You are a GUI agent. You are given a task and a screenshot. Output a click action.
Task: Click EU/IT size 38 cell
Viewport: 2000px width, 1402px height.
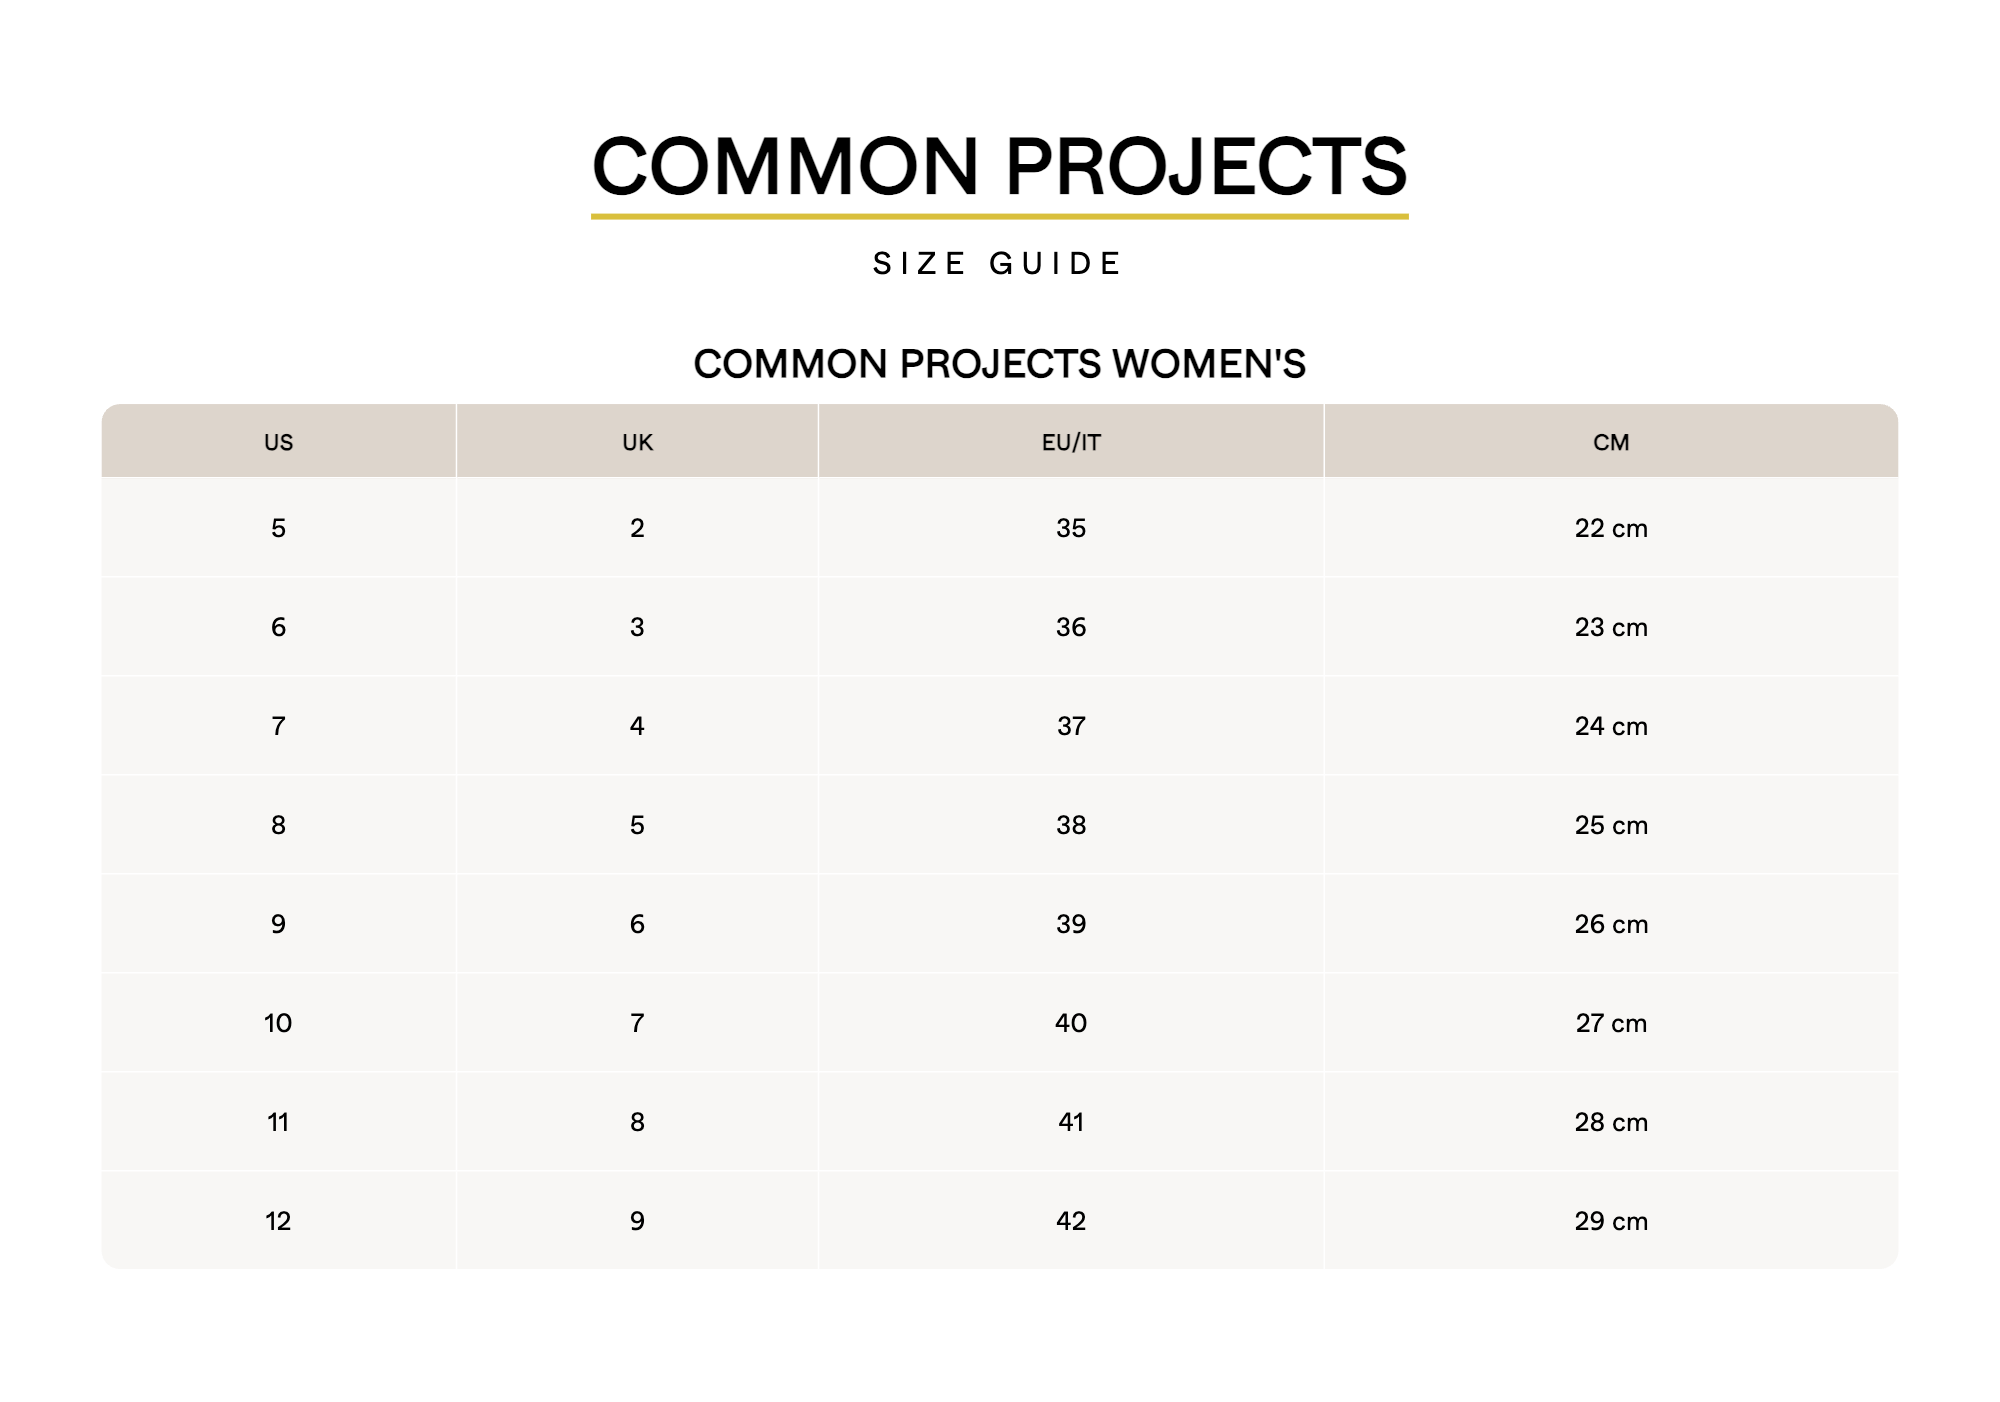(x=1071, y=825)
